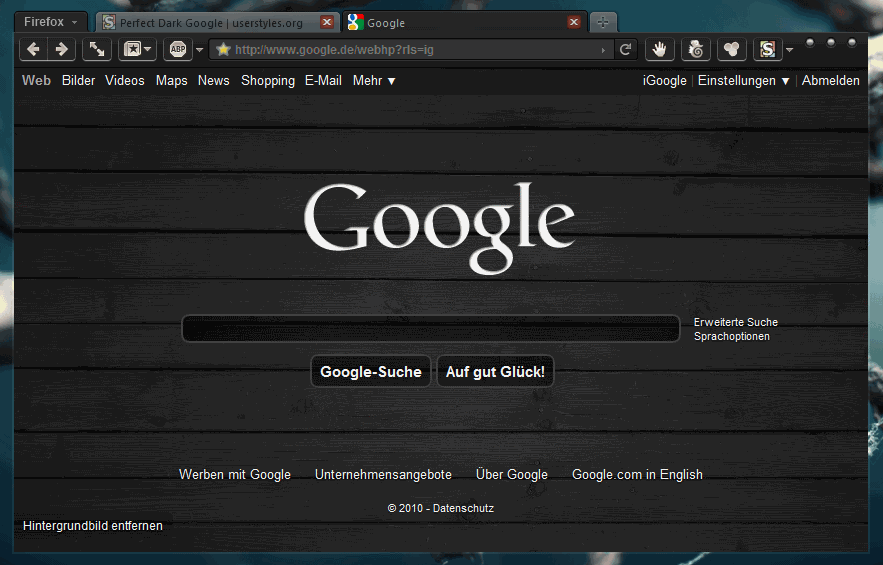Reload the page with the refresh icon

[x=625, y=50]
